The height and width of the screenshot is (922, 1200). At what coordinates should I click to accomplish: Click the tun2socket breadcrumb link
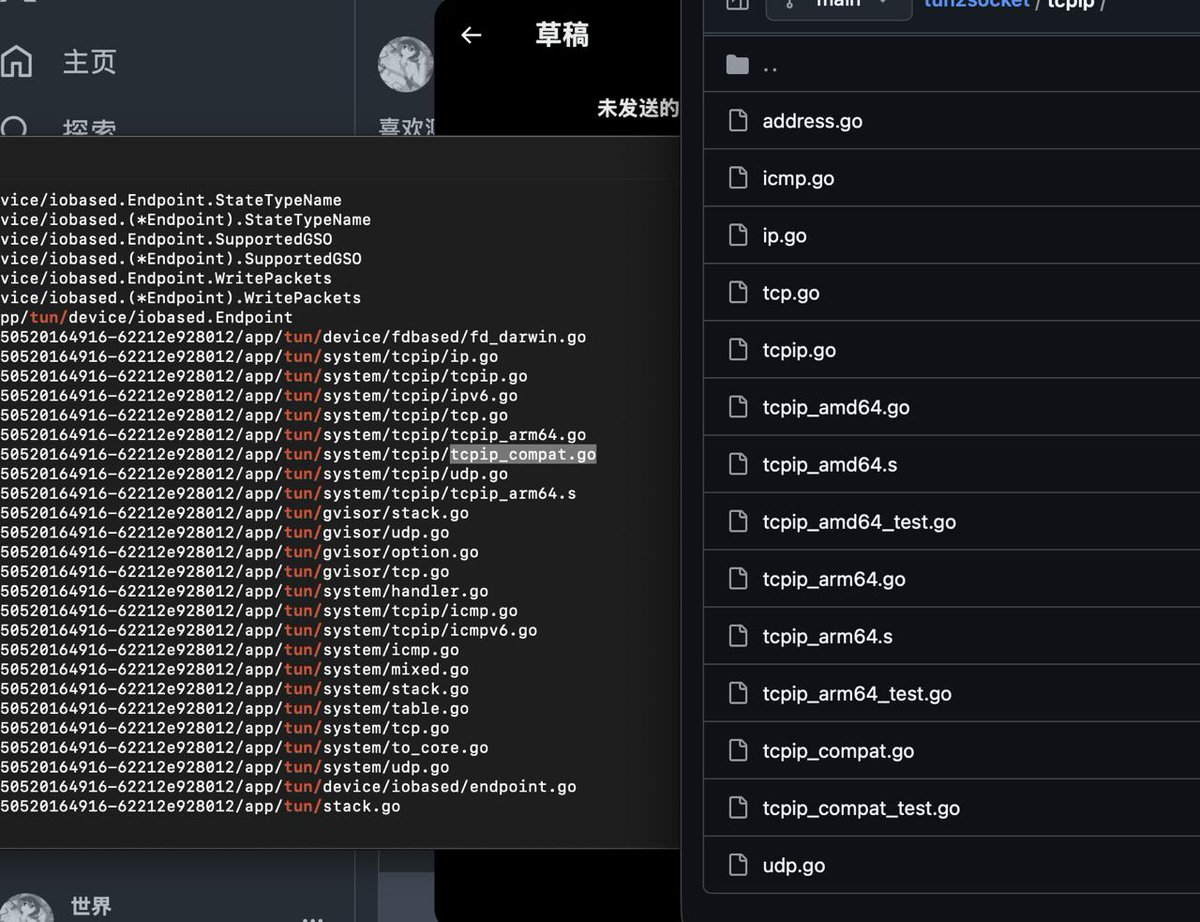(975, 3)
